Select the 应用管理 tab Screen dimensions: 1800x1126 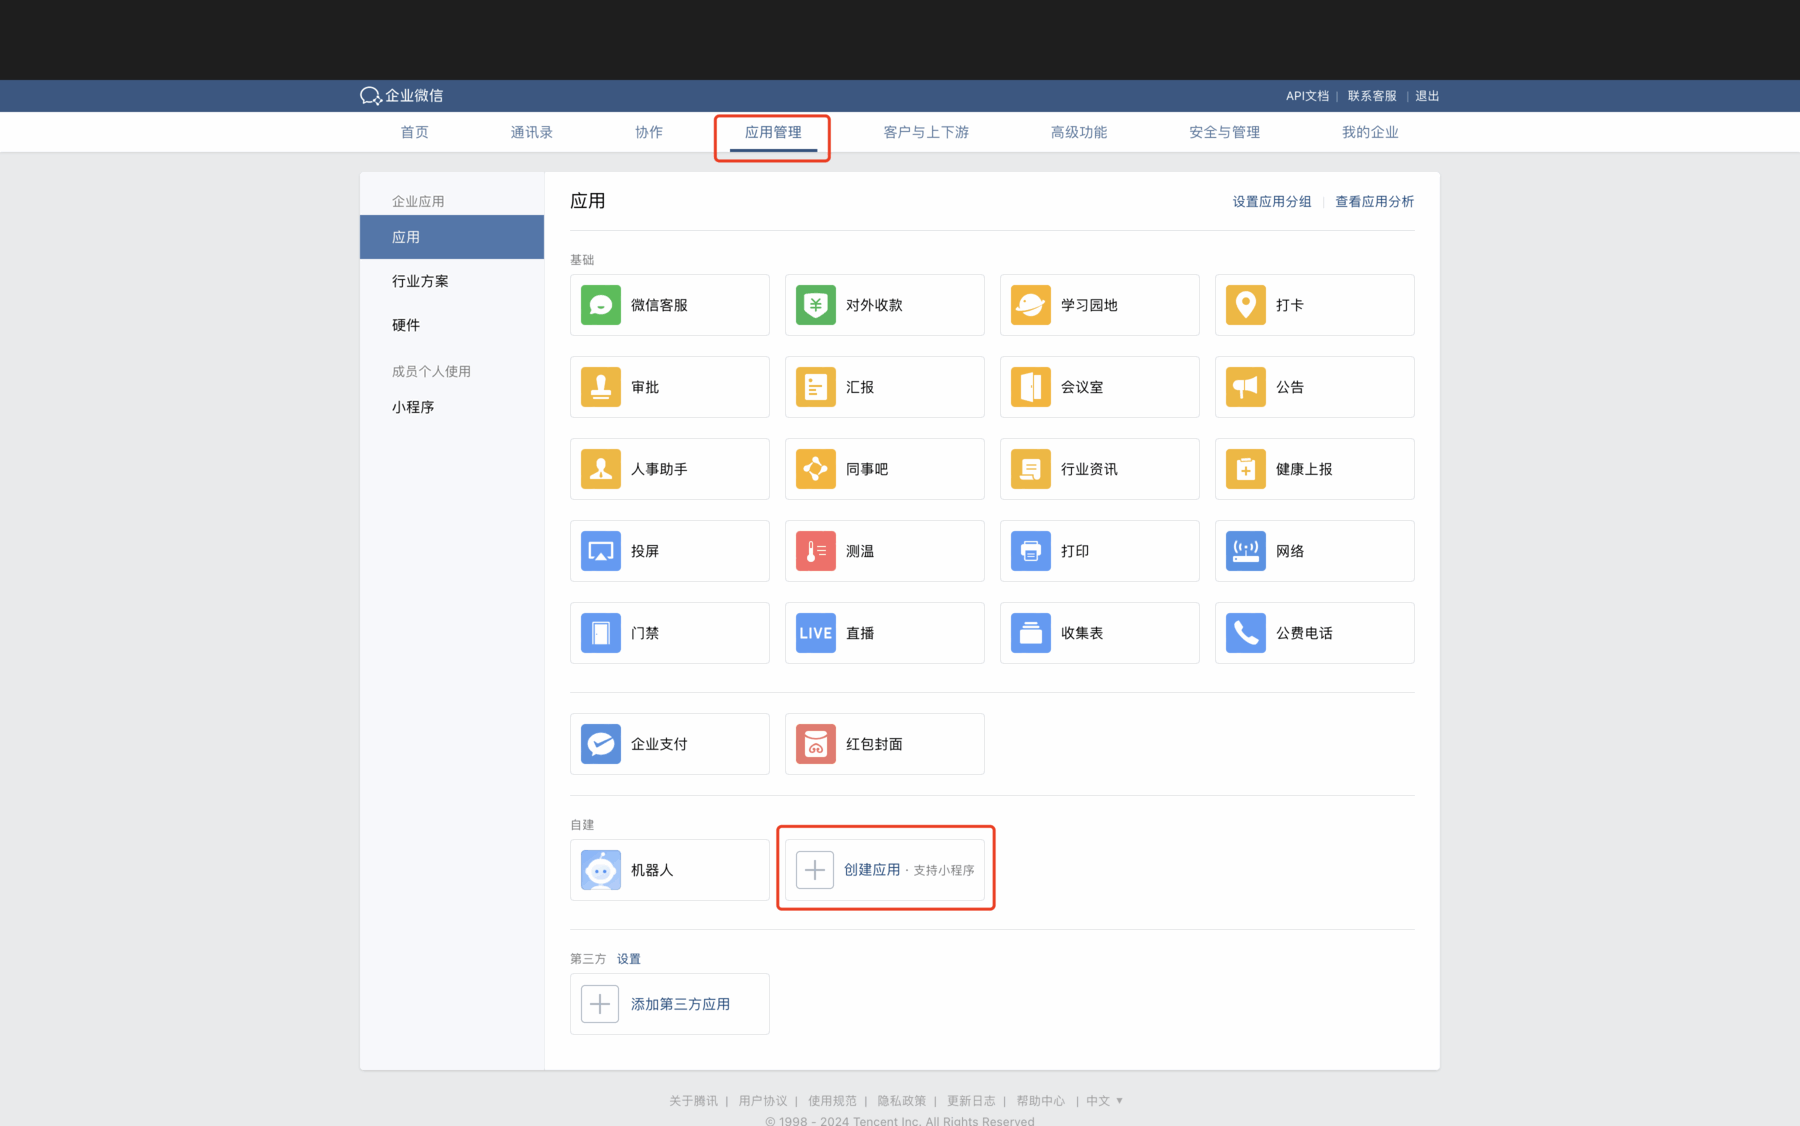pyautogui.click(x=773, y=132)
